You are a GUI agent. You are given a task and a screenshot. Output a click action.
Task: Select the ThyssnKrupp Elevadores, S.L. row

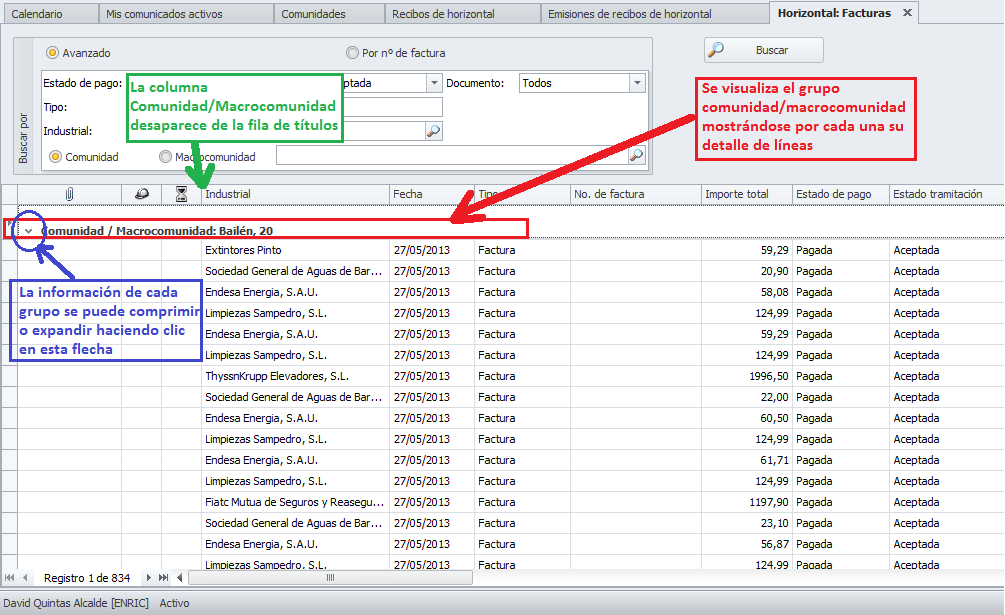tap(511, 376)
